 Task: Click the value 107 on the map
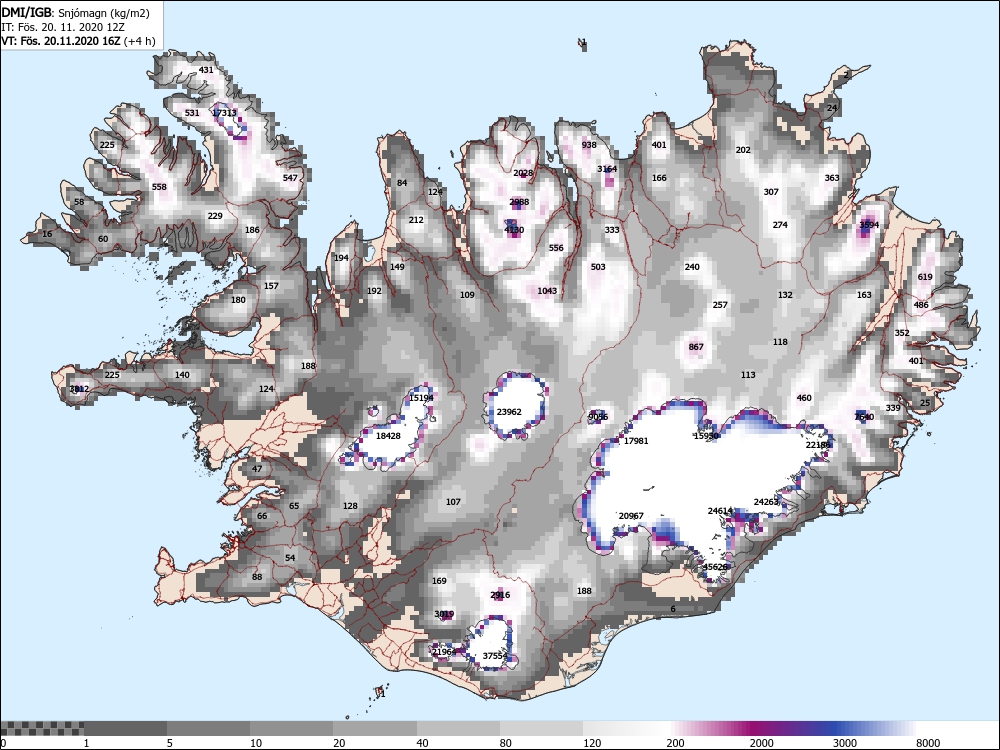click(x=453, y=502)
